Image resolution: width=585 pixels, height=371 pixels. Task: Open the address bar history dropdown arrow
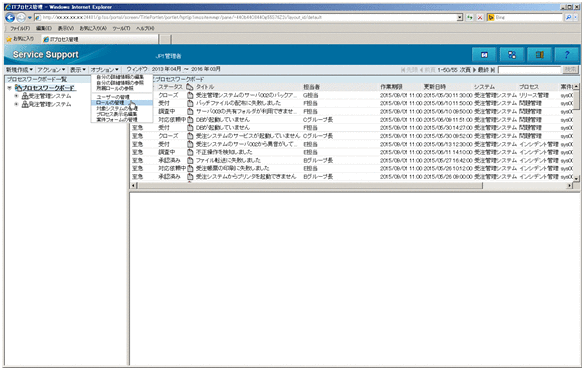coord(460,18)
